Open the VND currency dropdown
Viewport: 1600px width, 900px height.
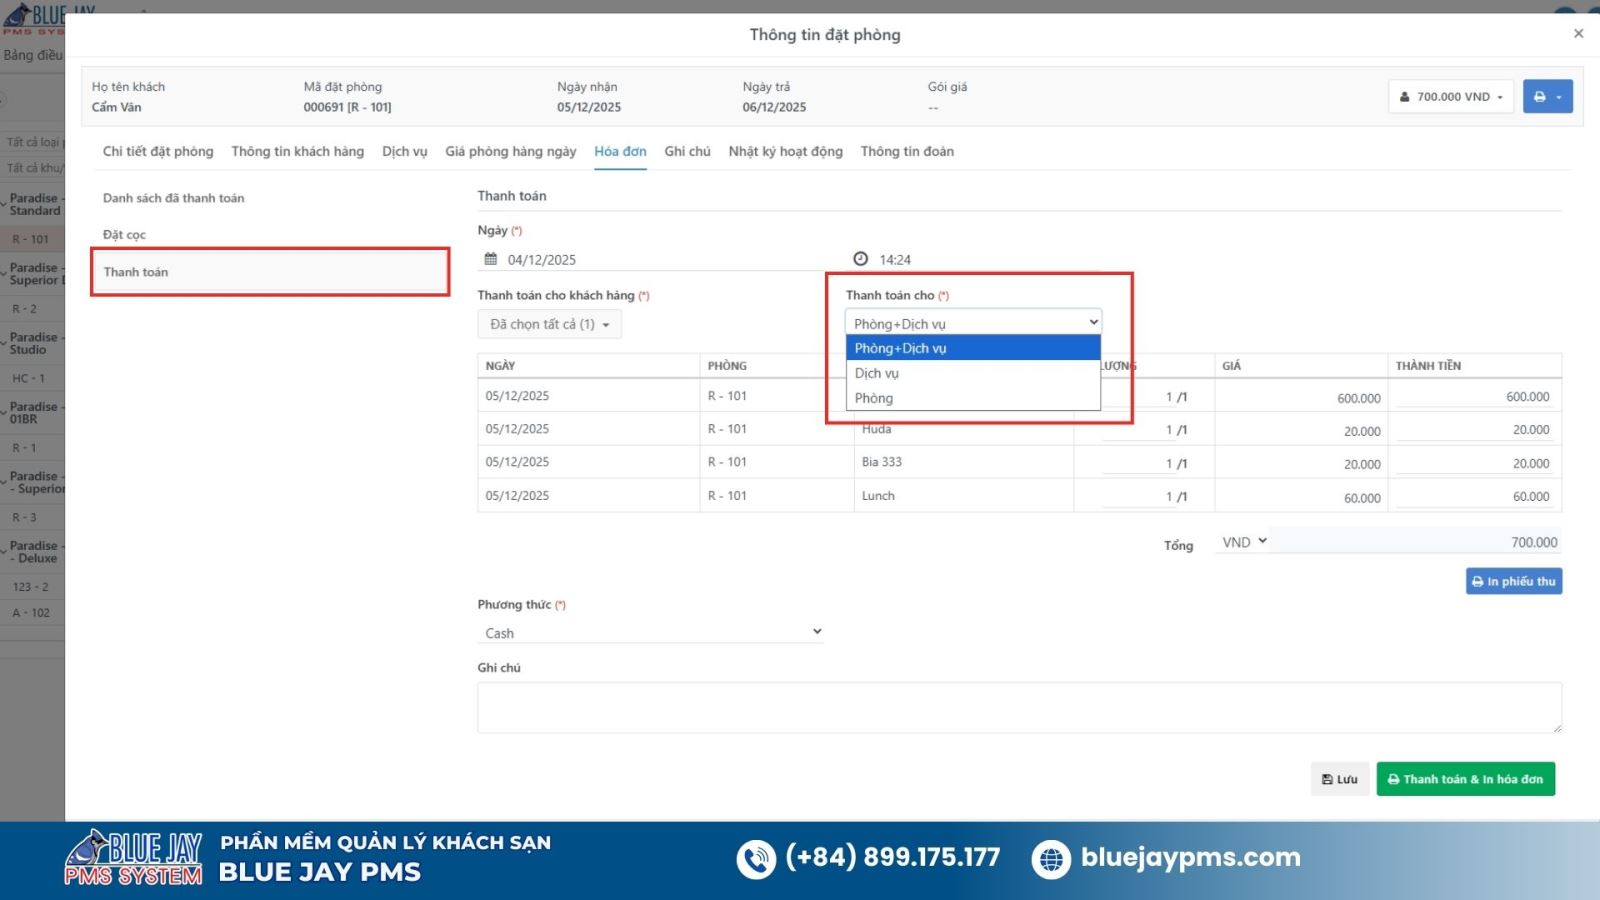(x=1243, y=542)
